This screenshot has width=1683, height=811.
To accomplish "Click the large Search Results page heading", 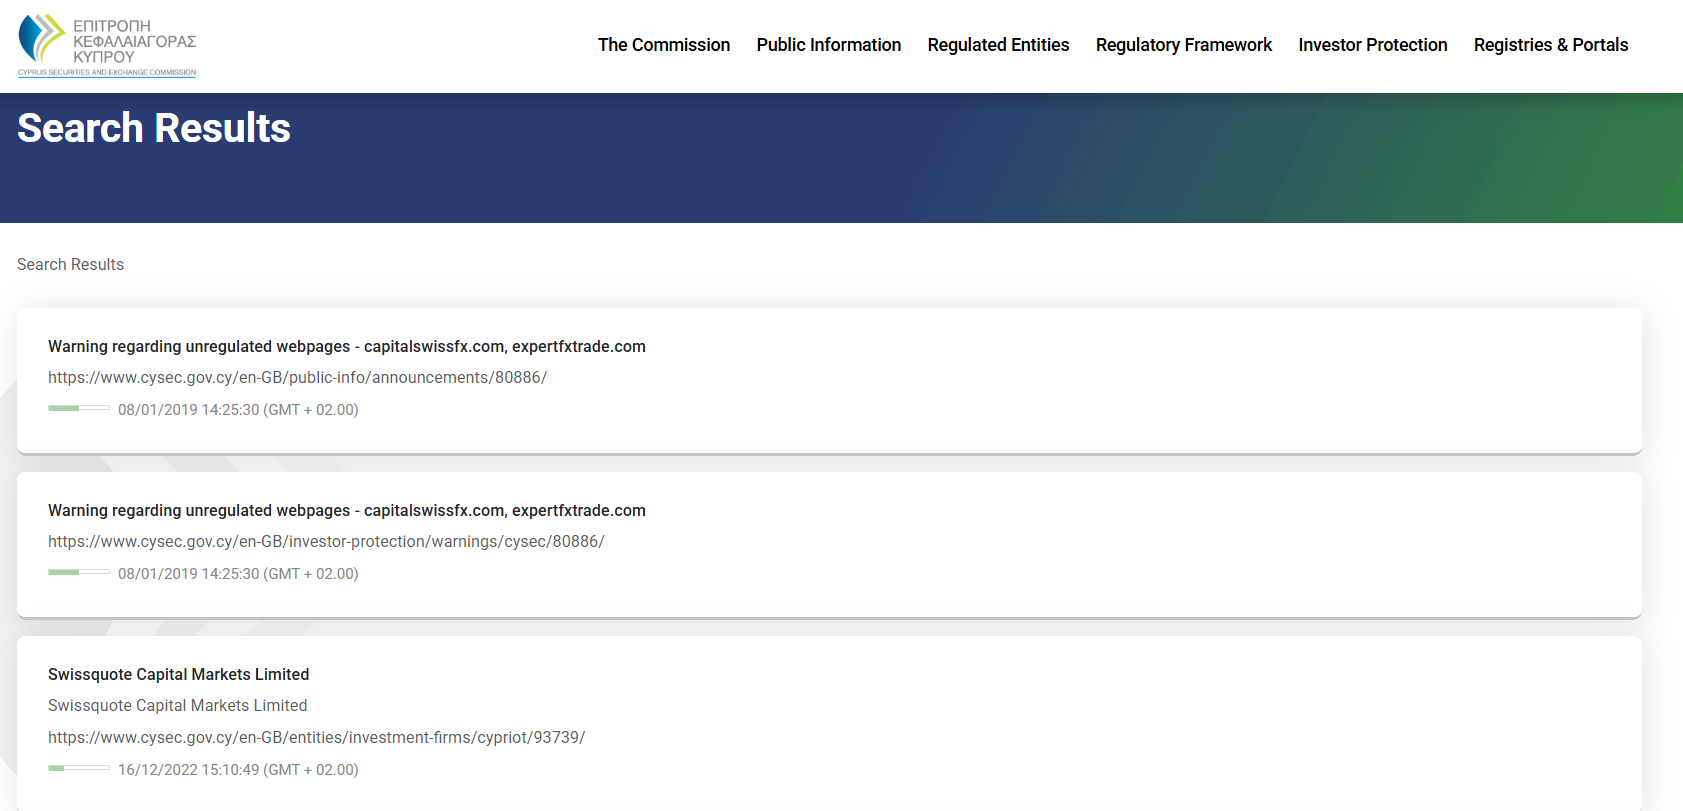I will (154, 128).
